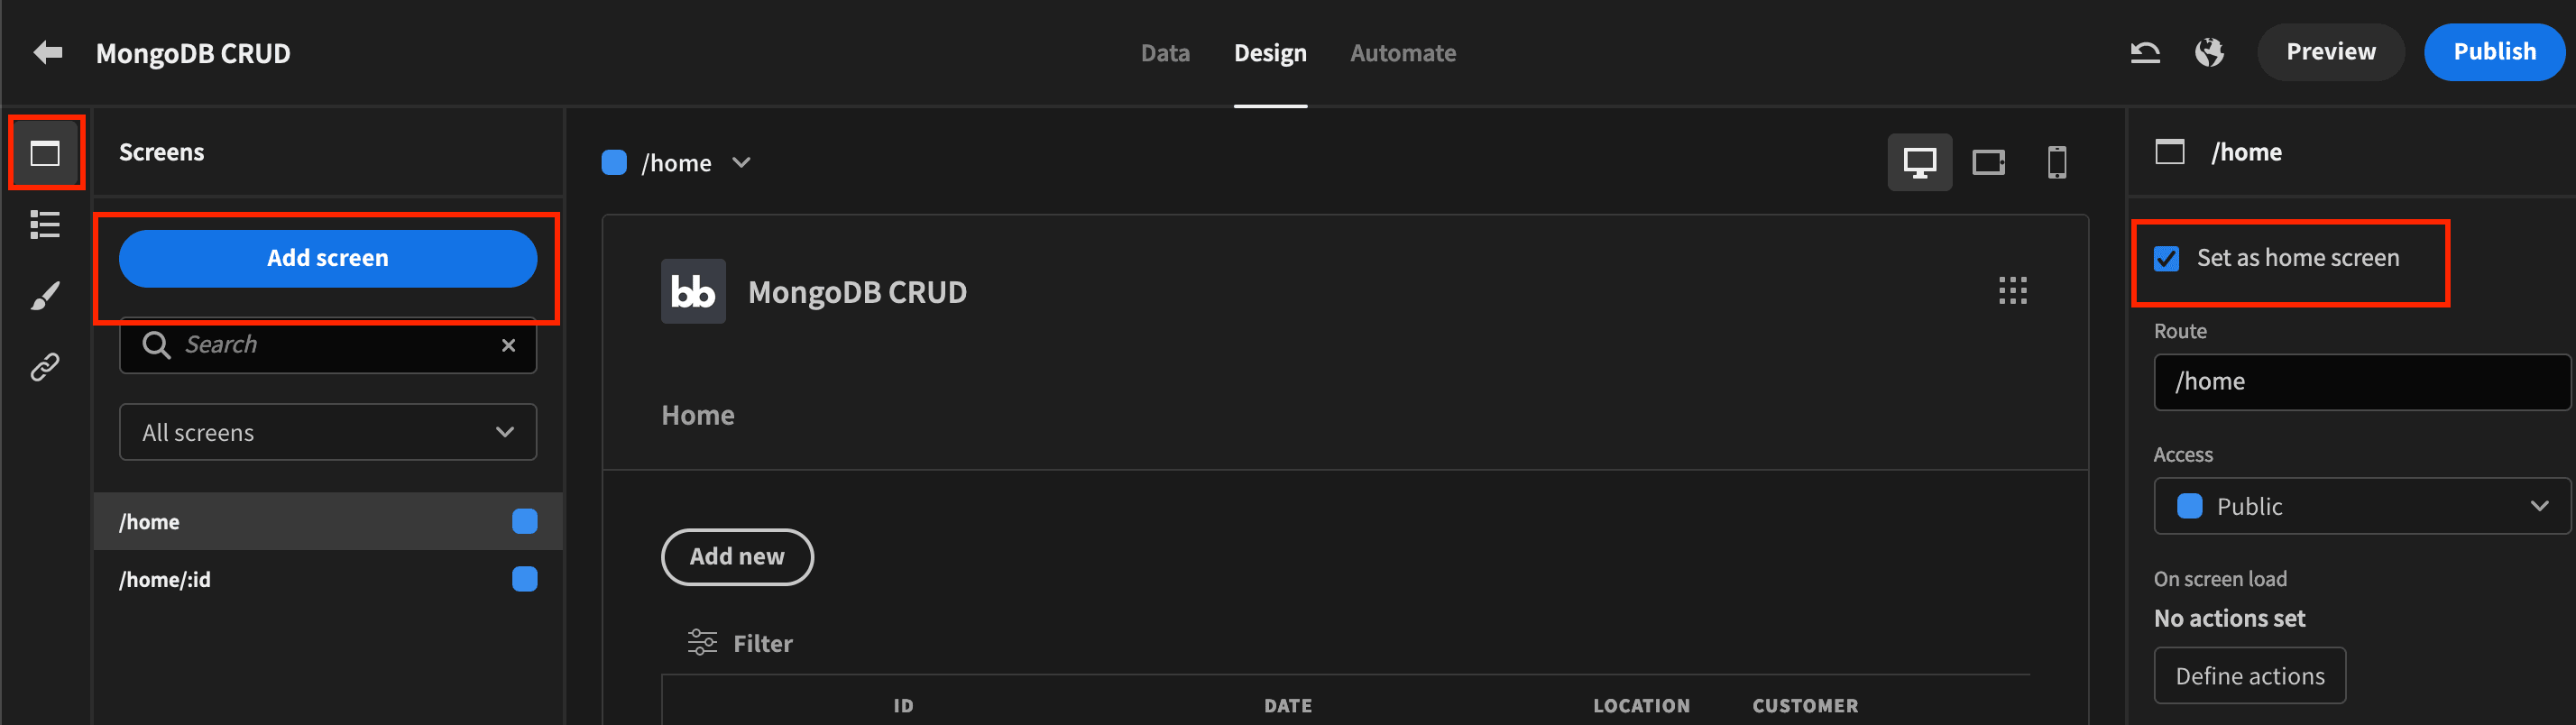
Task: Open the Theme paintbrush icon in sidebar
Action: [x=45, y=296]
